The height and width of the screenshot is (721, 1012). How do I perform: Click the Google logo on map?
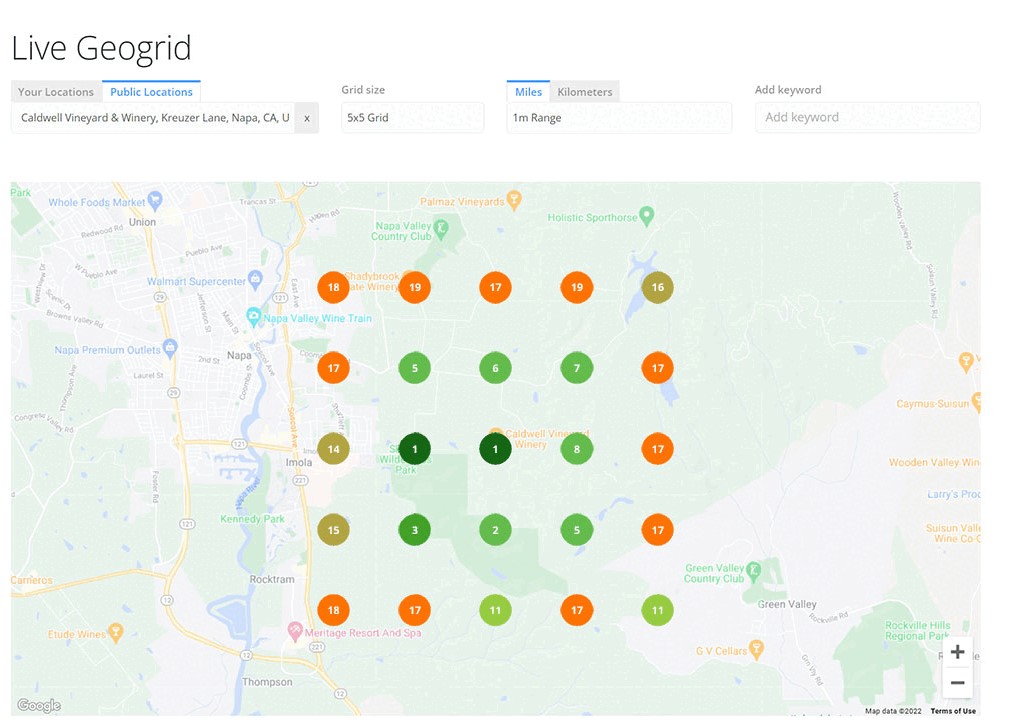click(39, 706)
